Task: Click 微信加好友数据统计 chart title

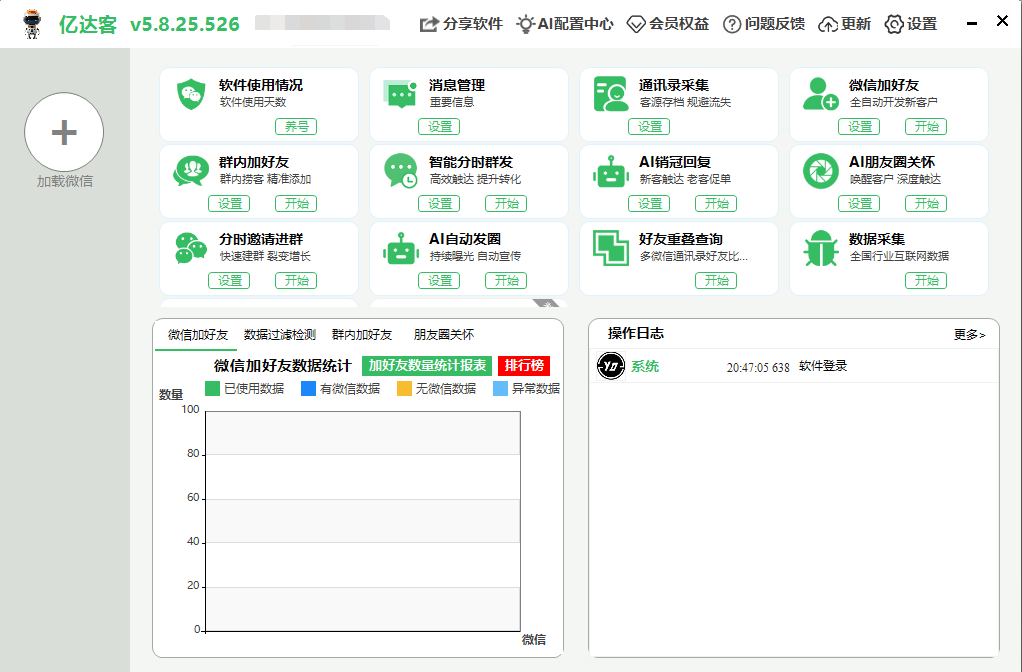Action: [282, 366]
